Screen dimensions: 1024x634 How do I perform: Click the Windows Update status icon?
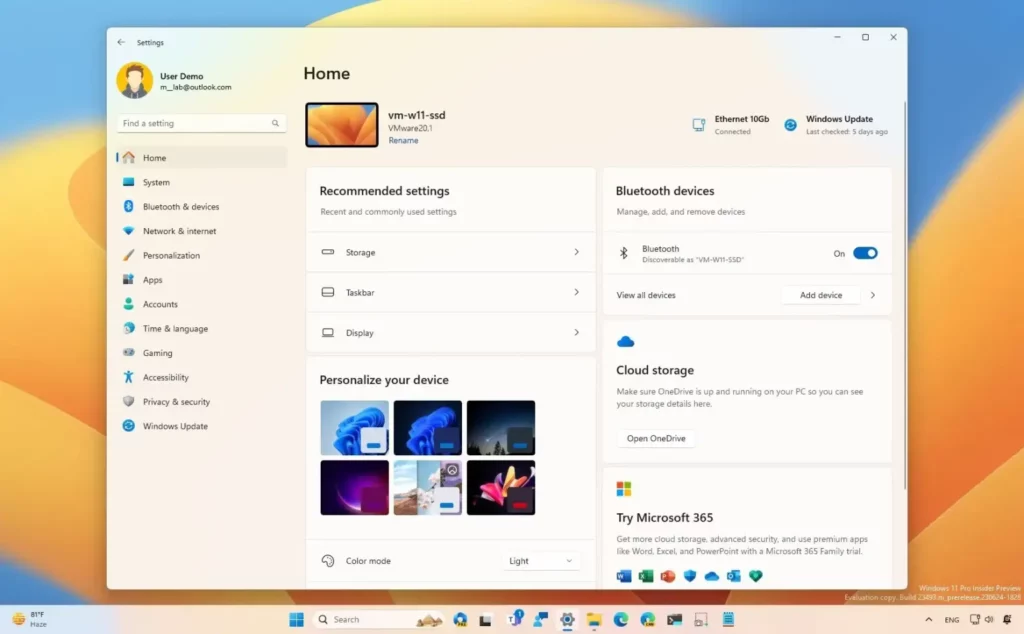coord(789,123)
